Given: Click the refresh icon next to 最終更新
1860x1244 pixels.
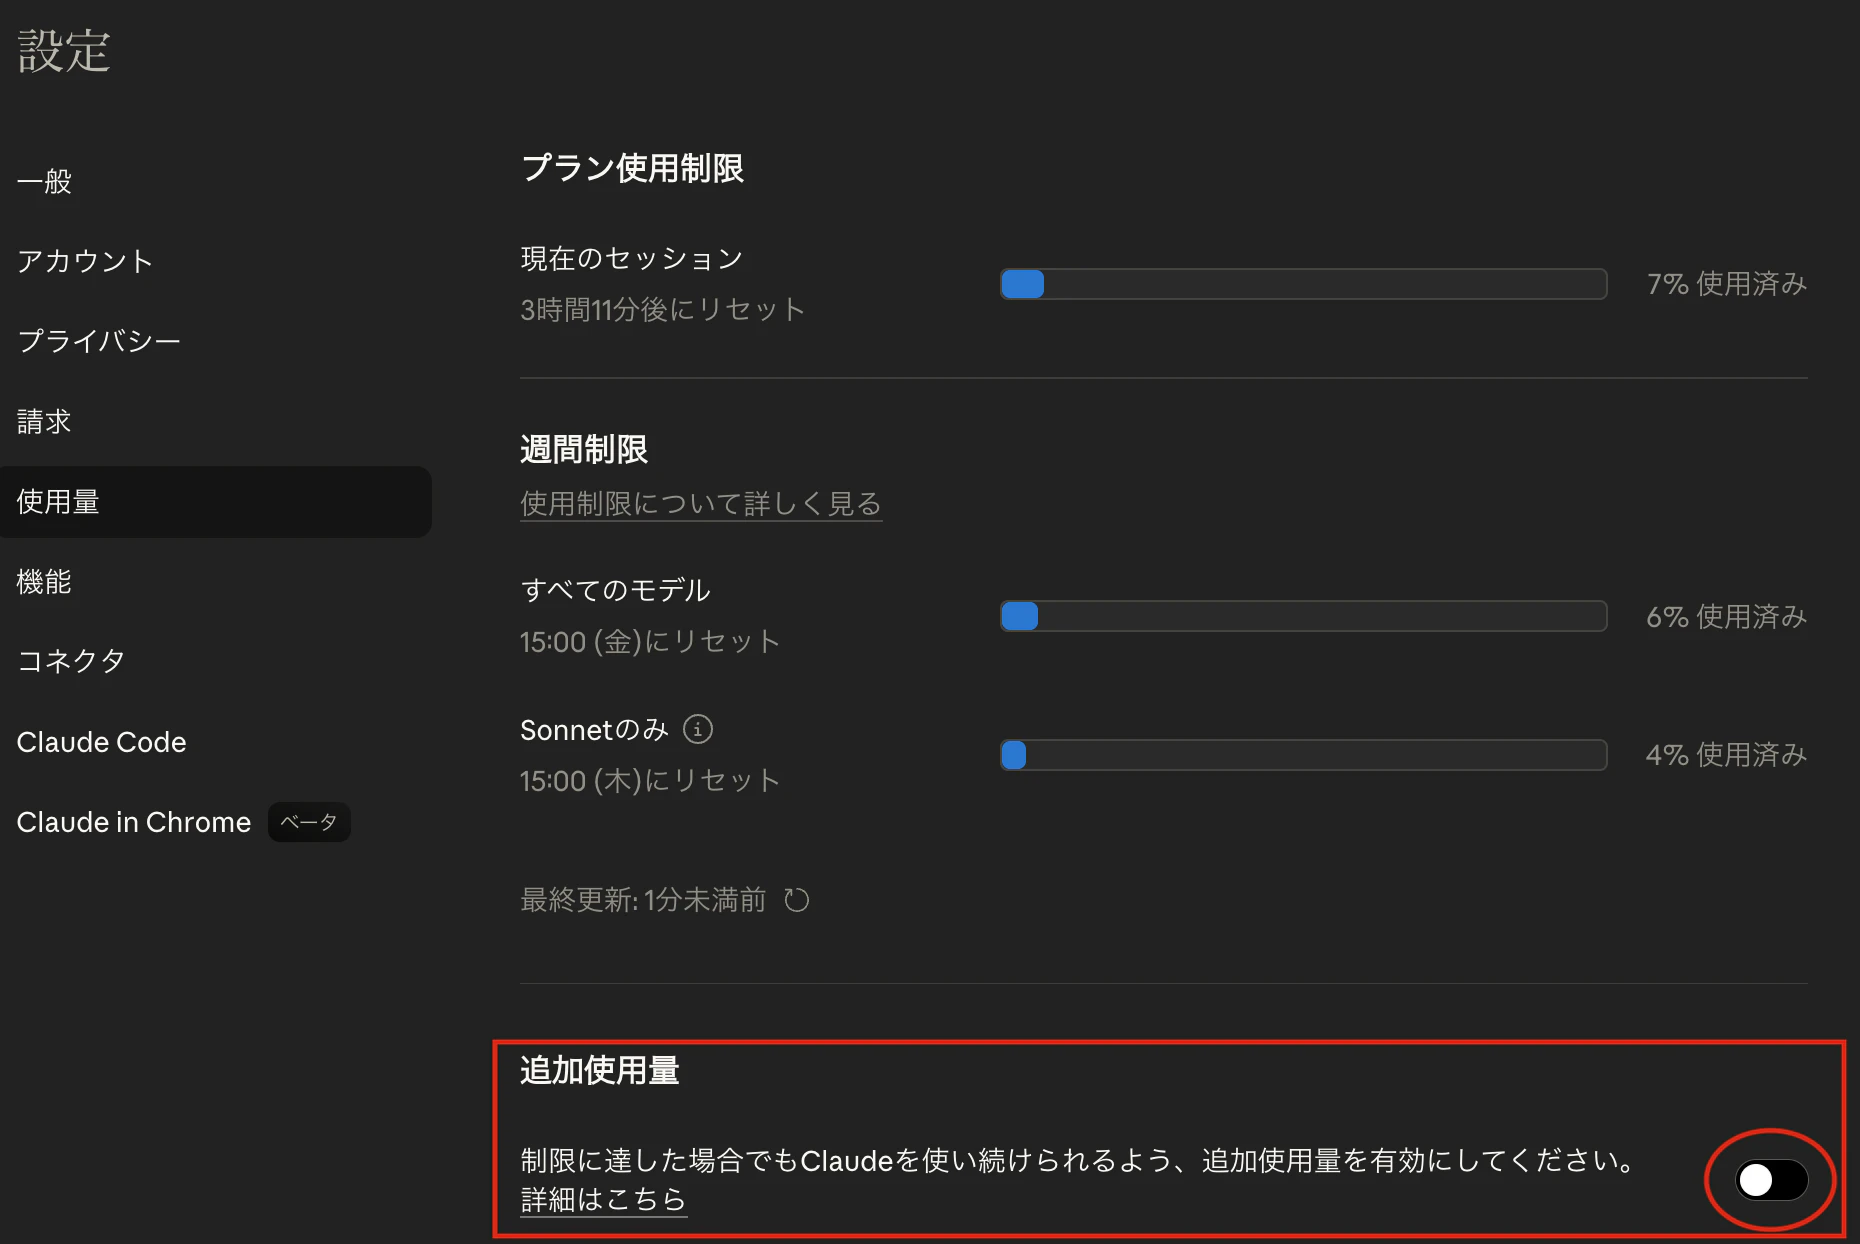Looking at the screenshot, I should pos(797,900).
